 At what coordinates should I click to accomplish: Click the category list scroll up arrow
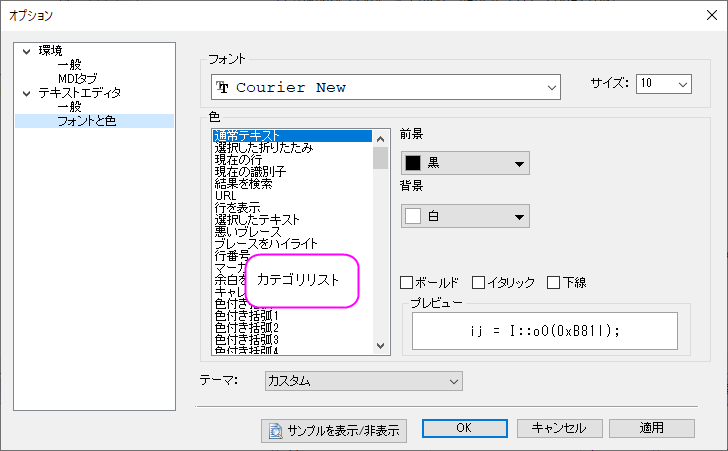(x=381, y=139)
